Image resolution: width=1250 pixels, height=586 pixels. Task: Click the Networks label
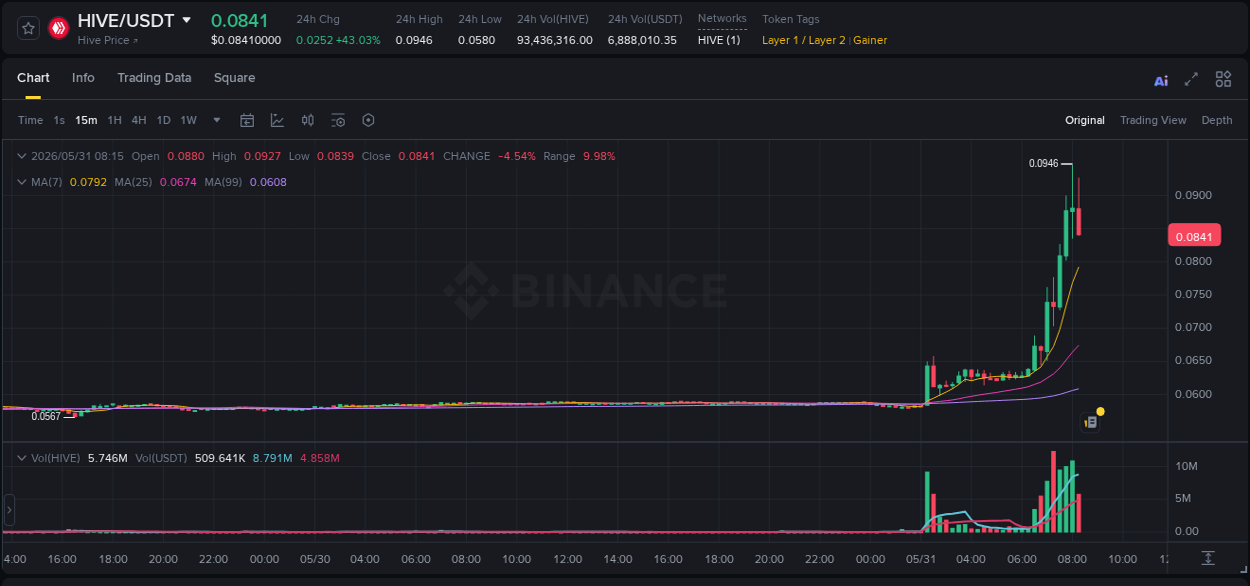tap(722, 18)
